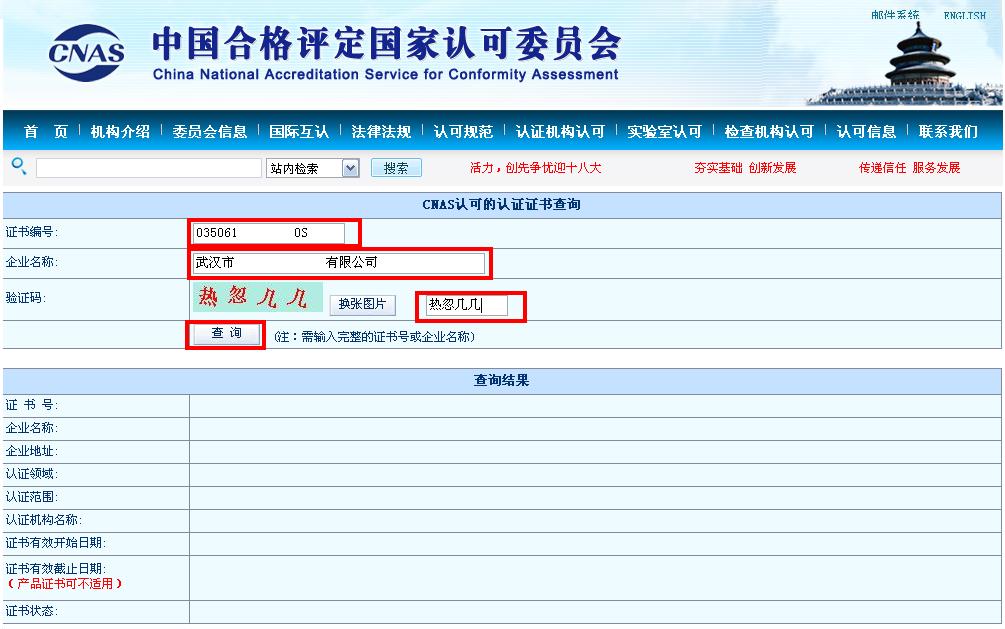The image size is (1005, 629).
Task: Focus the site search text box
Action: coord(149,168)
